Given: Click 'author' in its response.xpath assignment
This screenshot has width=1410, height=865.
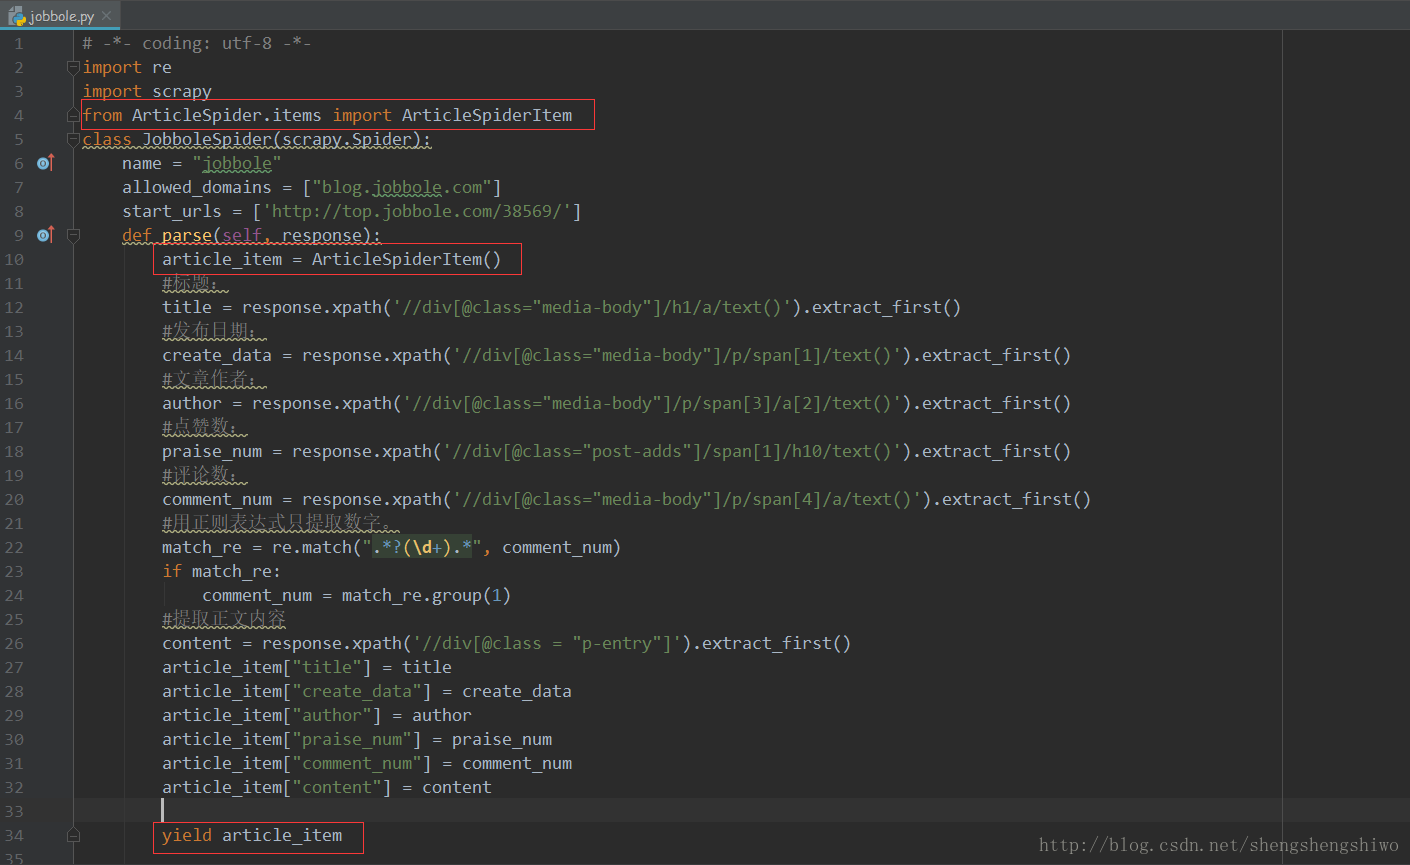Looking at the screenshot, I should coord(192,403).
